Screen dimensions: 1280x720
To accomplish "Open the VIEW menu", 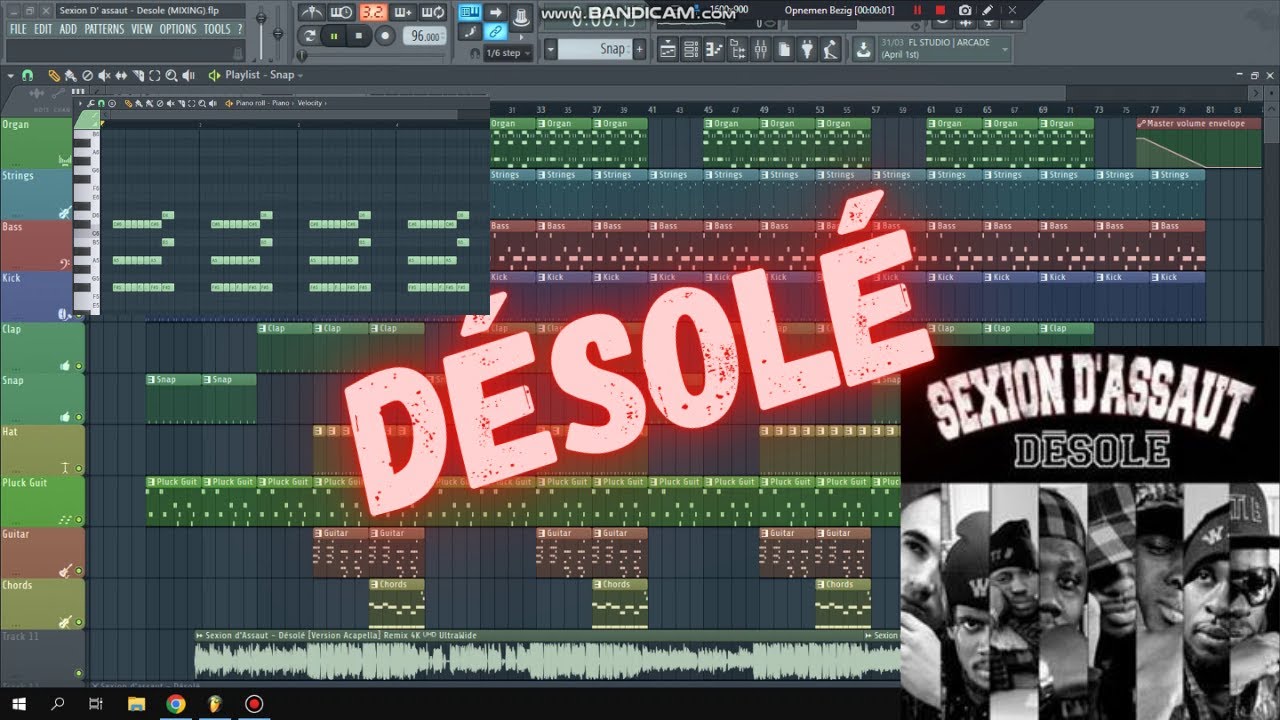I will click(x=142, y=29).
